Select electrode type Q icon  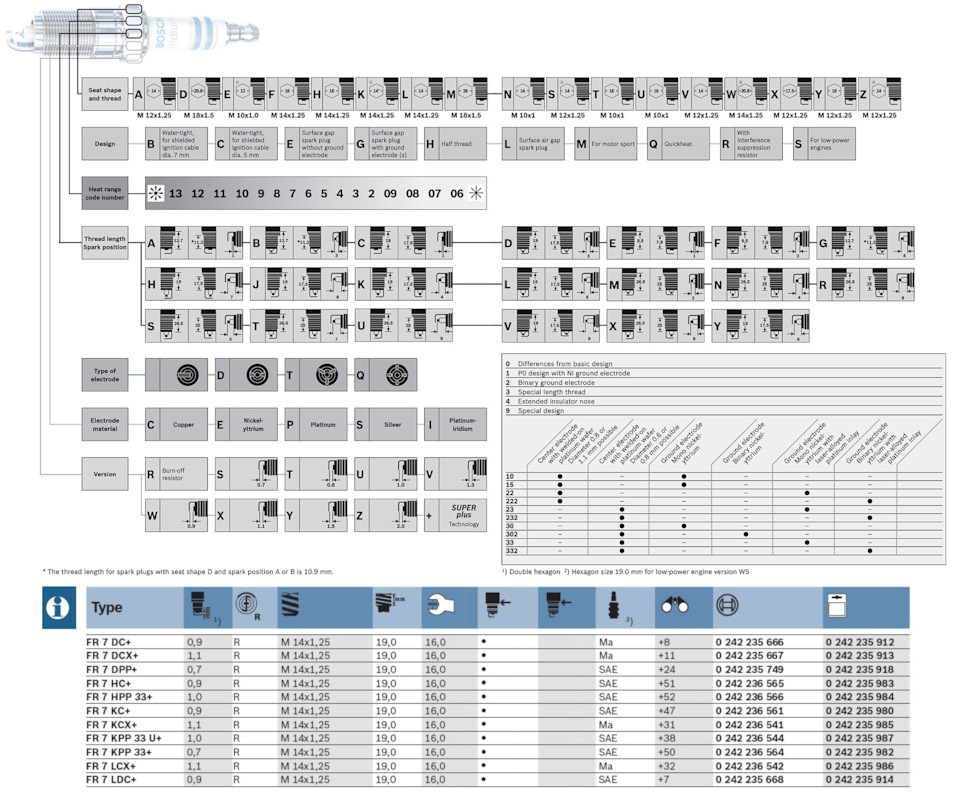tap(397, 375)
